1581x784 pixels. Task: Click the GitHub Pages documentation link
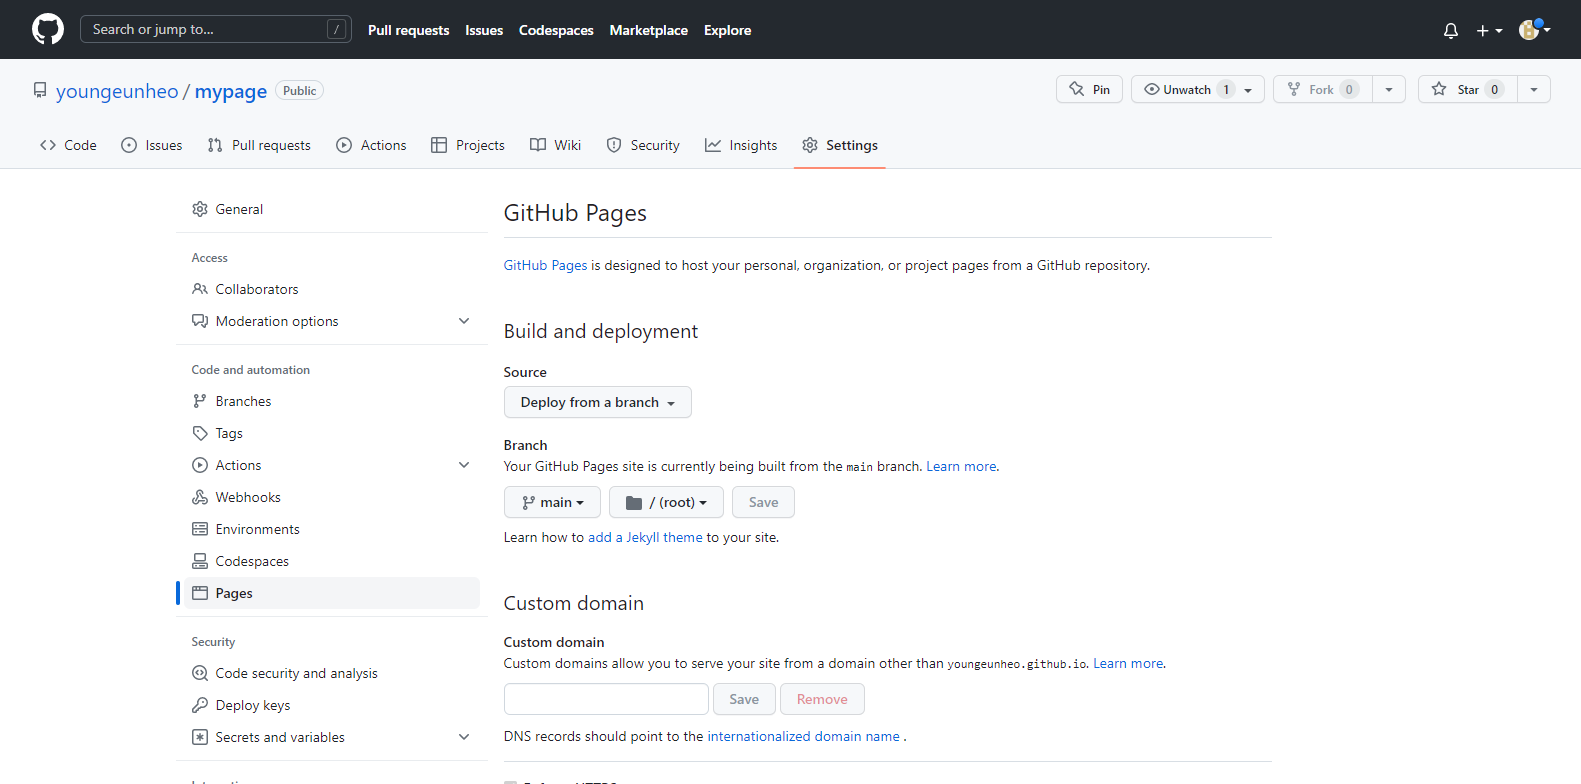(x=546, y=265)
